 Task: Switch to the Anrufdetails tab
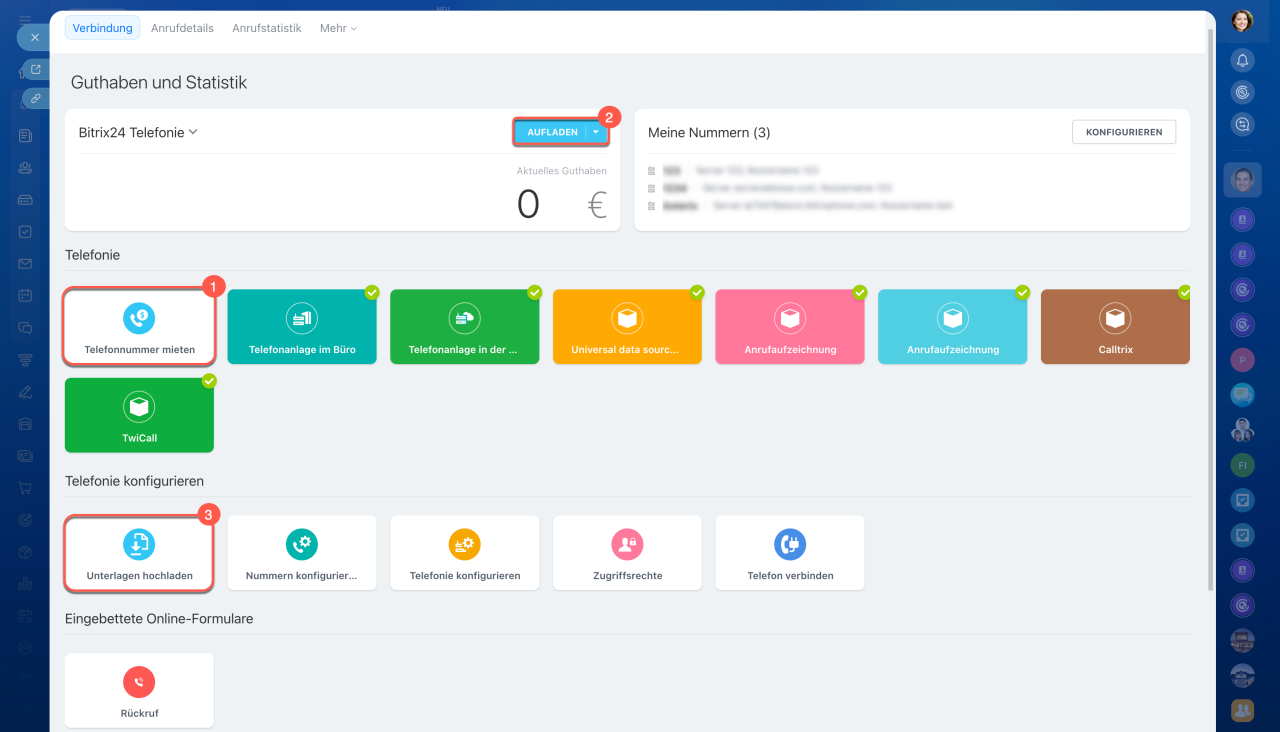pyautogui.click(x=182, y=28)
